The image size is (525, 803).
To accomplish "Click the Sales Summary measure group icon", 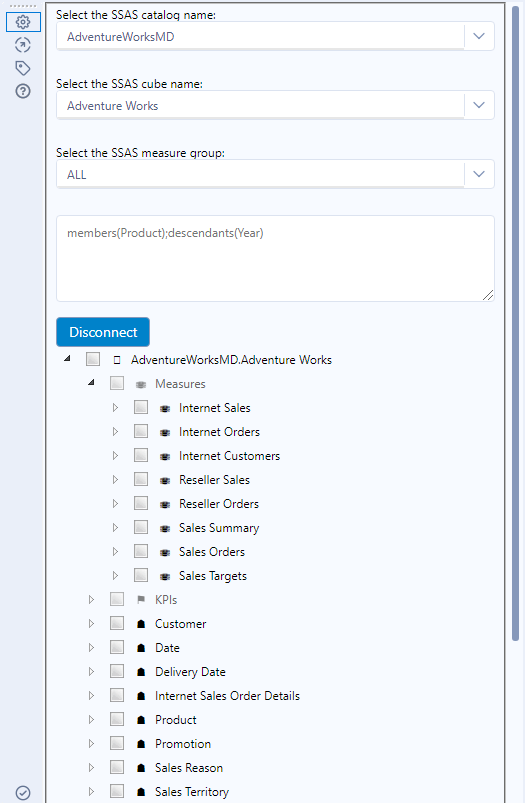I will click(x=165, y=528).
